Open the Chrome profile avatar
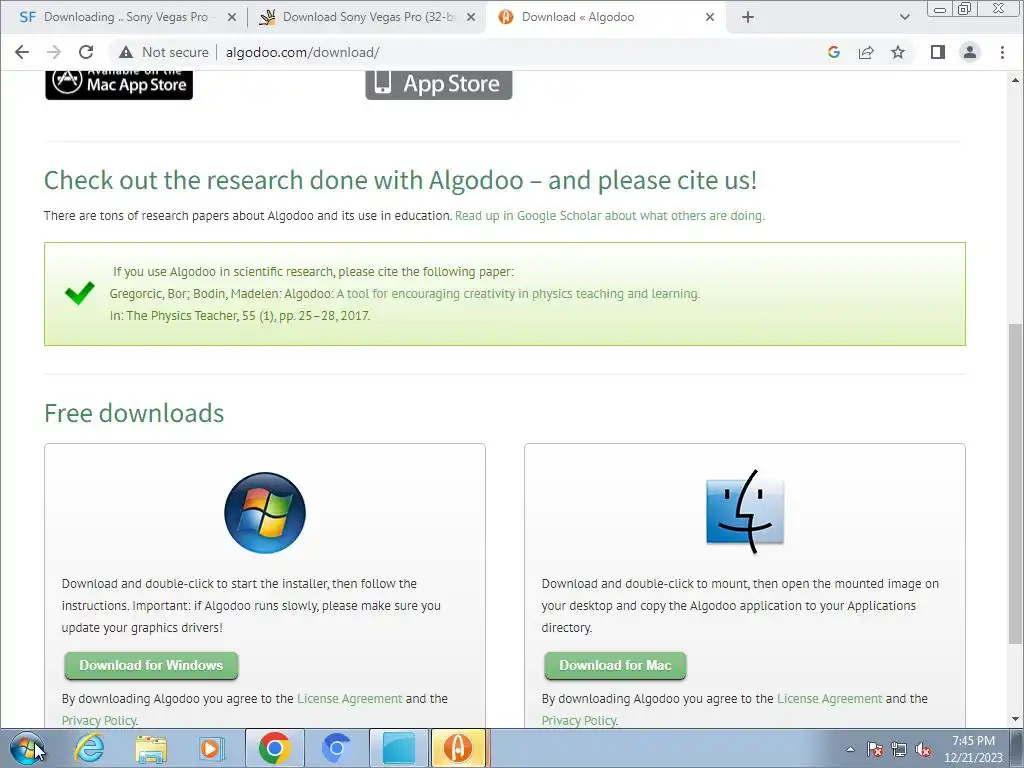This screenshot has width=1024, height=768. tap(970, 52)
